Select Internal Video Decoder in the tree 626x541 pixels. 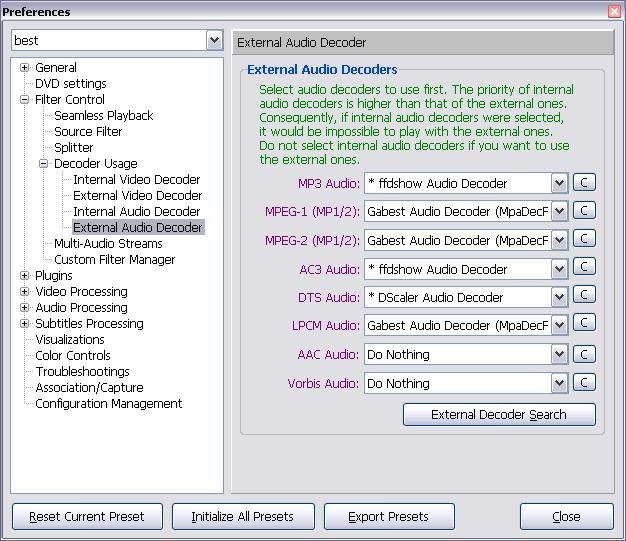(136, 180)
